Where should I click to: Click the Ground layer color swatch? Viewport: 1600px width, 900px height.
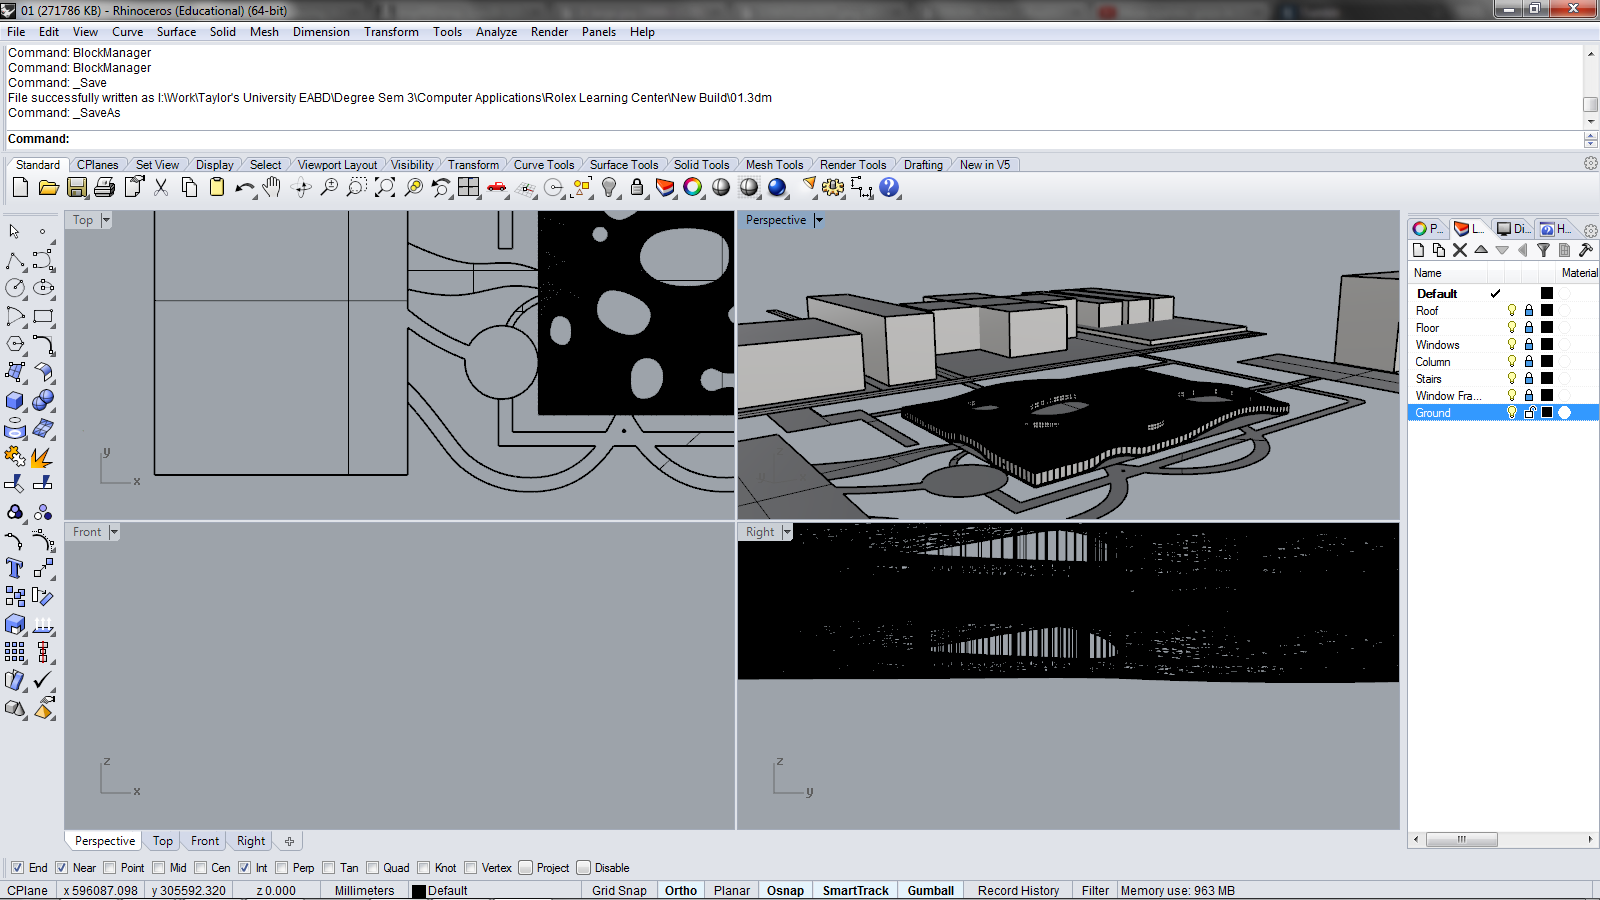point(1545,412)
